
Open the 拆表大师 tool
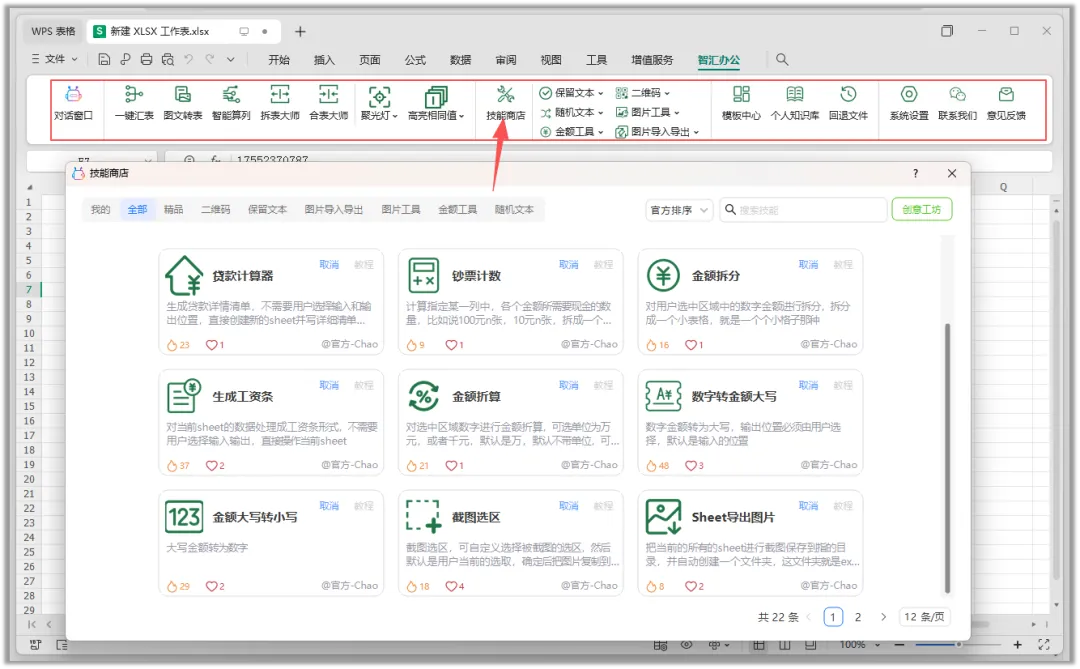click(280, 103)
